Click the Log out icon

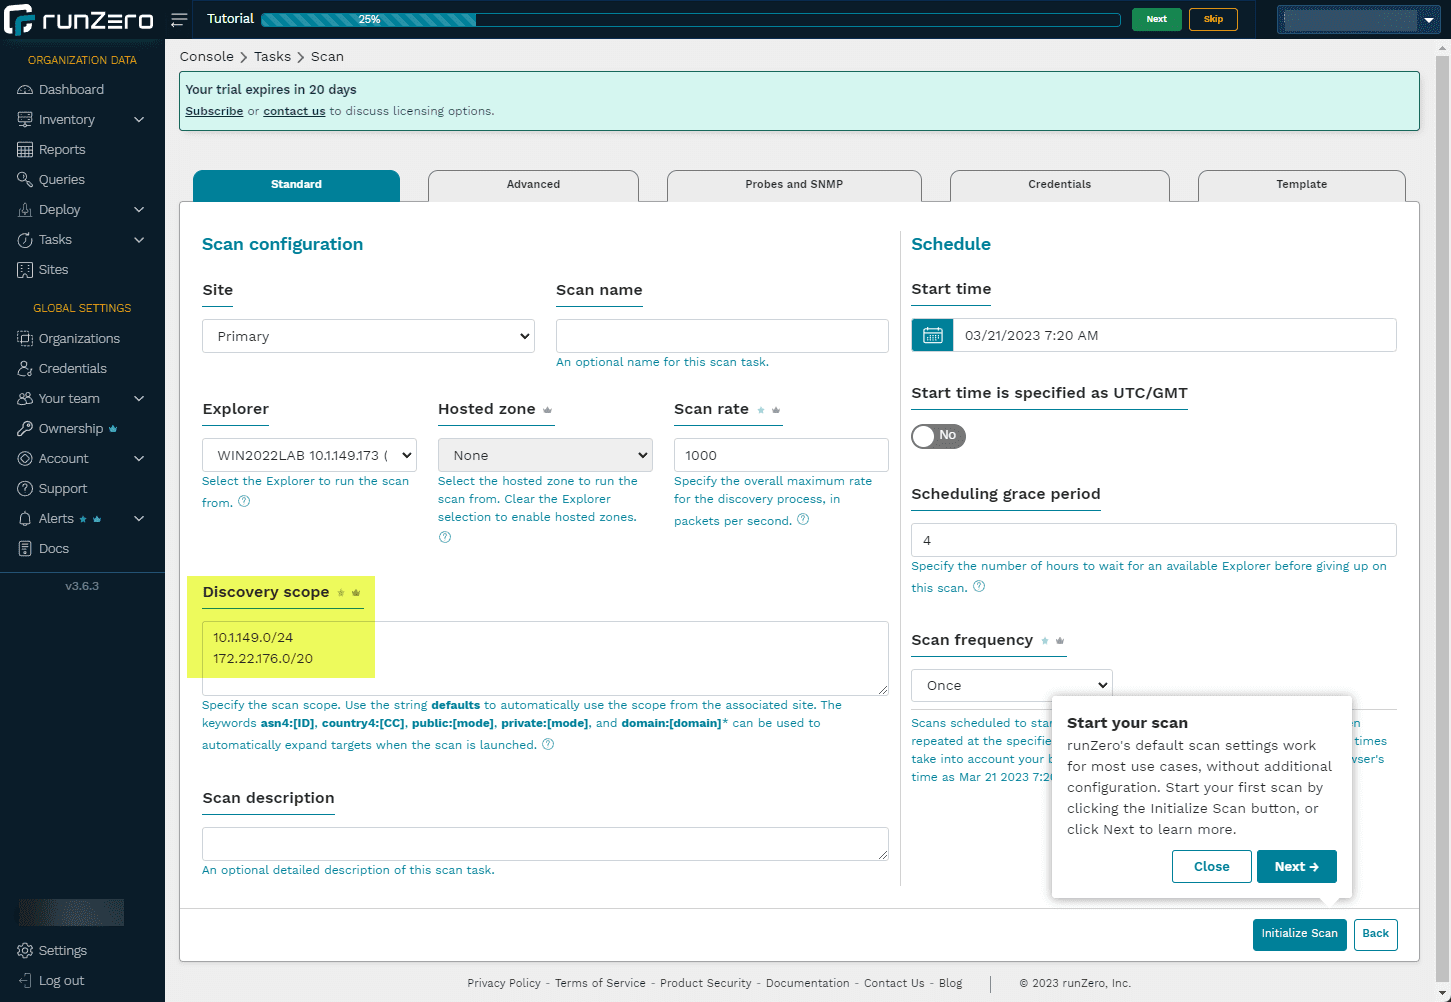[25, 981]
